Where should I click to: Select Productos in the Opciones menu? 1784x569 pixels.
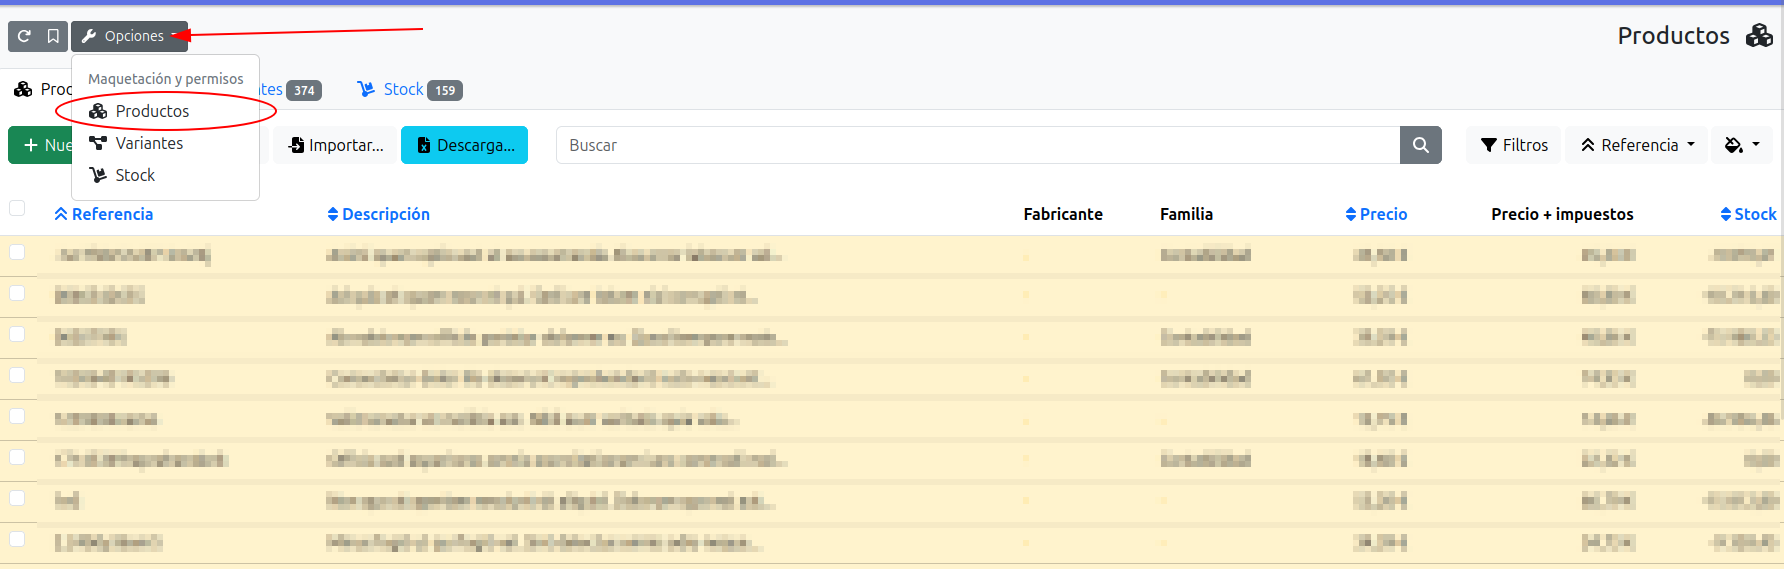pos(166,111)
